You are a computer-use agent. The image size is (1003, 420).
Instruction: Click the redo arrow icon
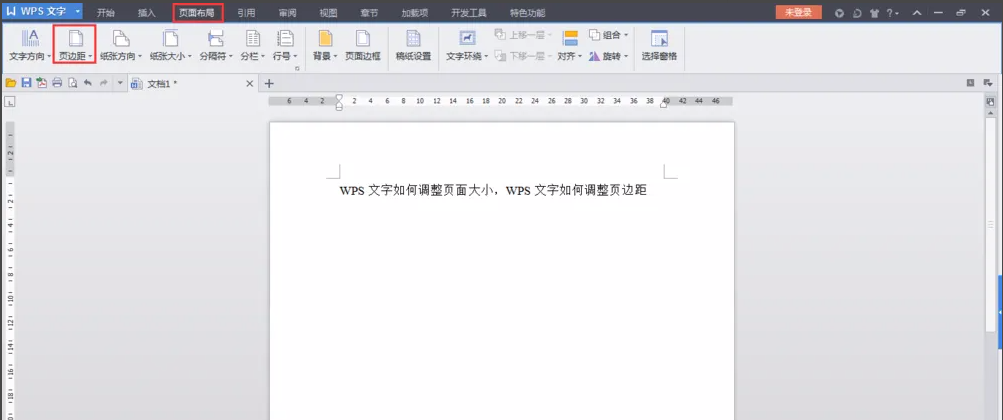click(103, 82)
